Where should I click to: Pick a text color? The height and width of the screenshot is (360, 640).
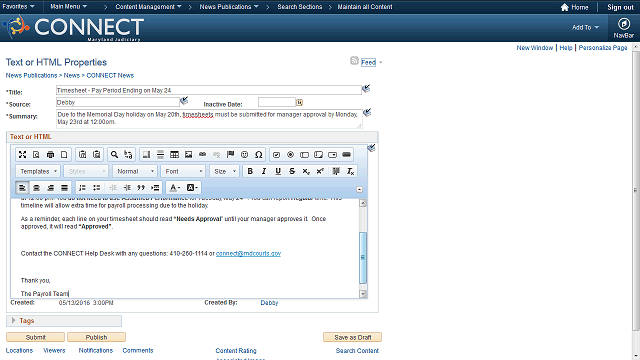tap(175, 188)
